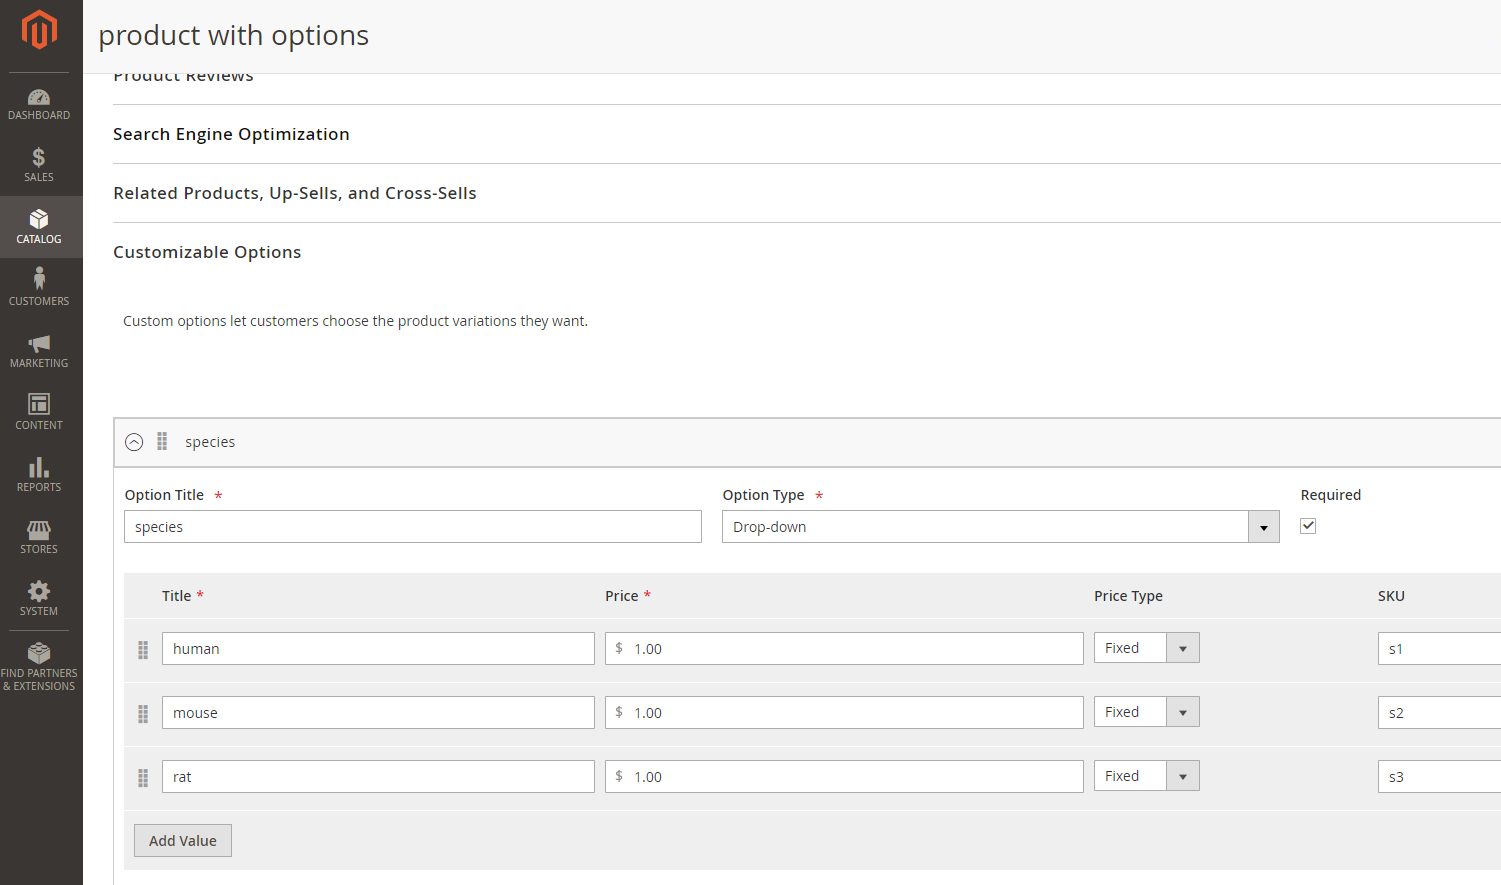Viewport: 1501px width, 885px height.
Task: Open the Option Type dropdown
Action: [1264, 526]
